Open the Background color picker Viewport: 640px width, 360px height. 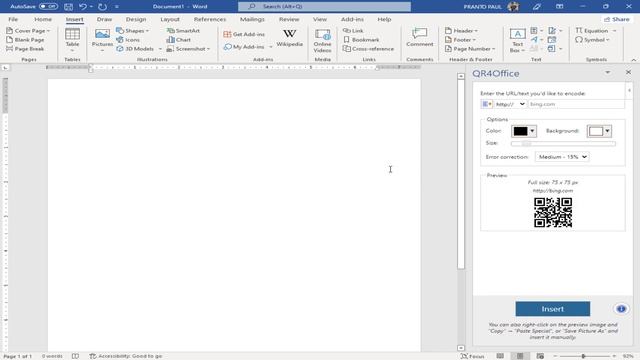tap(599, 131)
